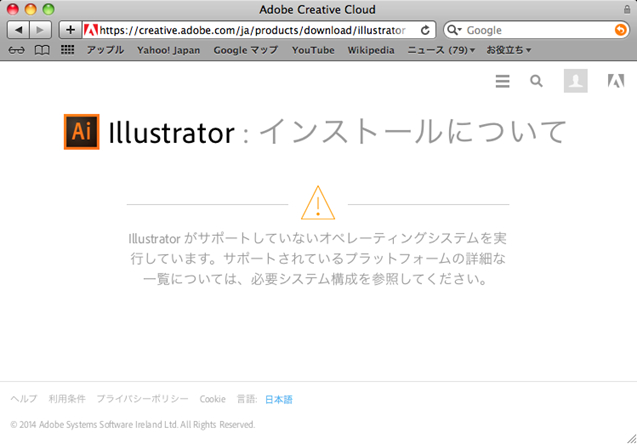Open the Wikipedia bookmark

(x=371, y=50)
